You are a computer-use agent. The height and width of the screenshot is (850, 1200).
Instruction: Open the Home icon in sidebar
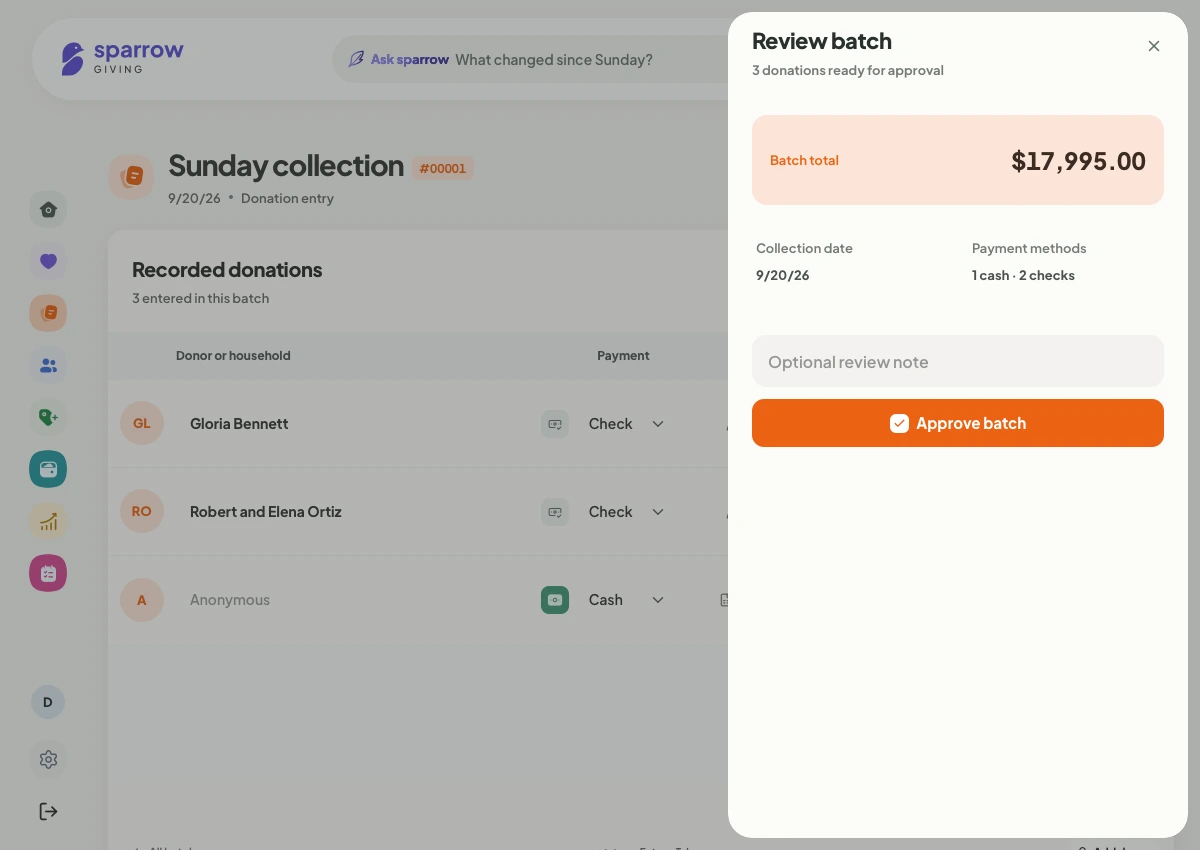point(48,209)
